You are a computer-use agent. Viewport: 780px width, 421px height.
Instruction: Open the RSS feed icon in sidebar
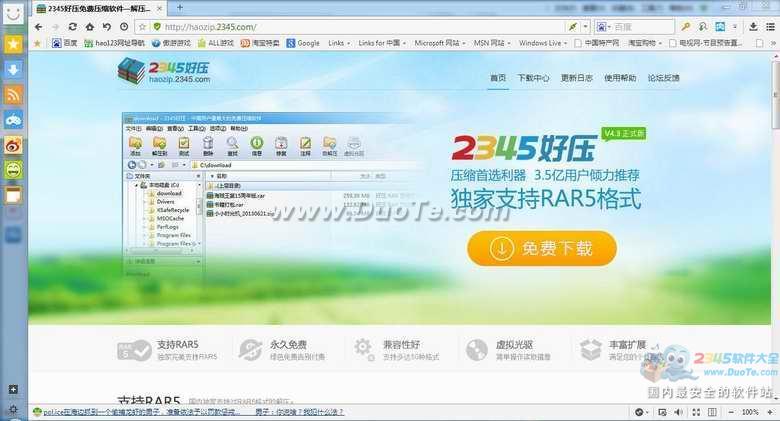[13, 95]
